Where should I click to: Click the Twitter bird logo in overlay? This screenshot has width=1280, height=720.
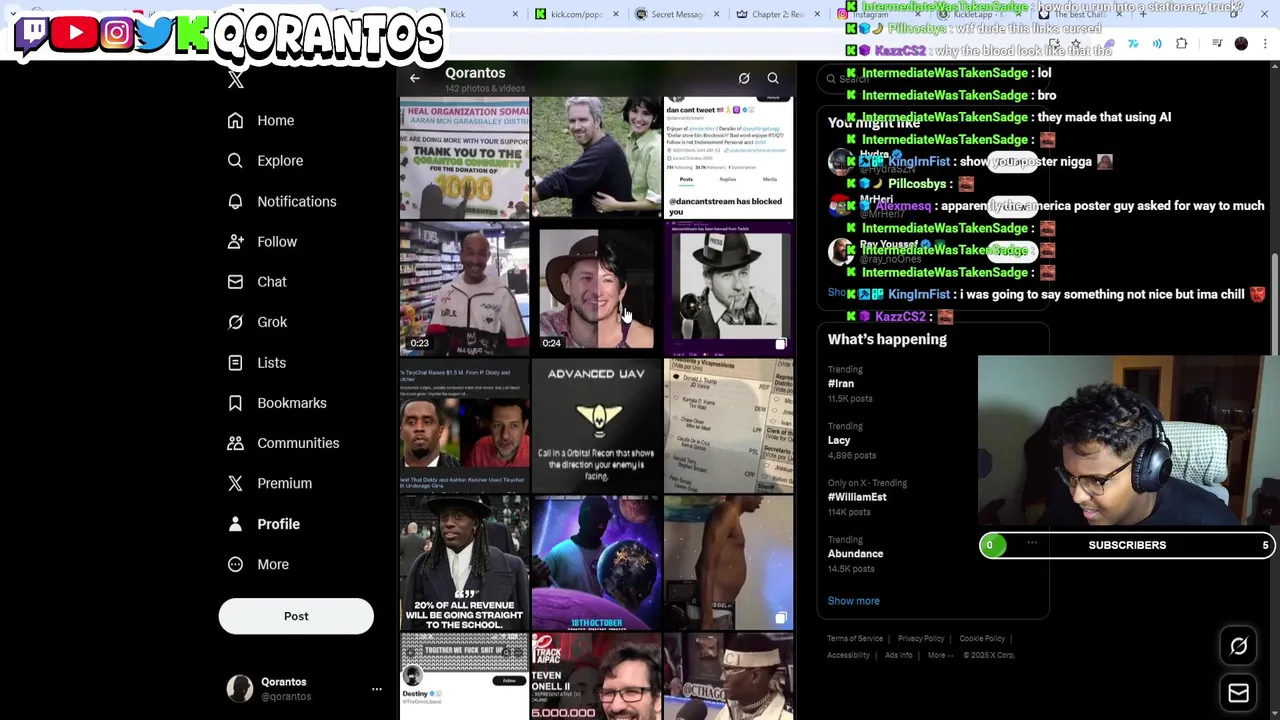[155, 33]
